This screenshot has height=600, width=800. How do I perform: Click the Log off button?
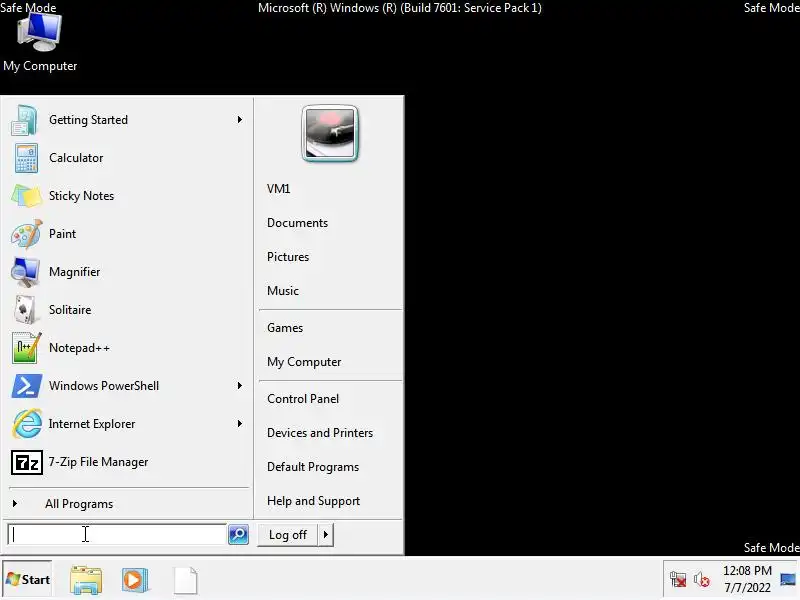[x=288, y=535]
